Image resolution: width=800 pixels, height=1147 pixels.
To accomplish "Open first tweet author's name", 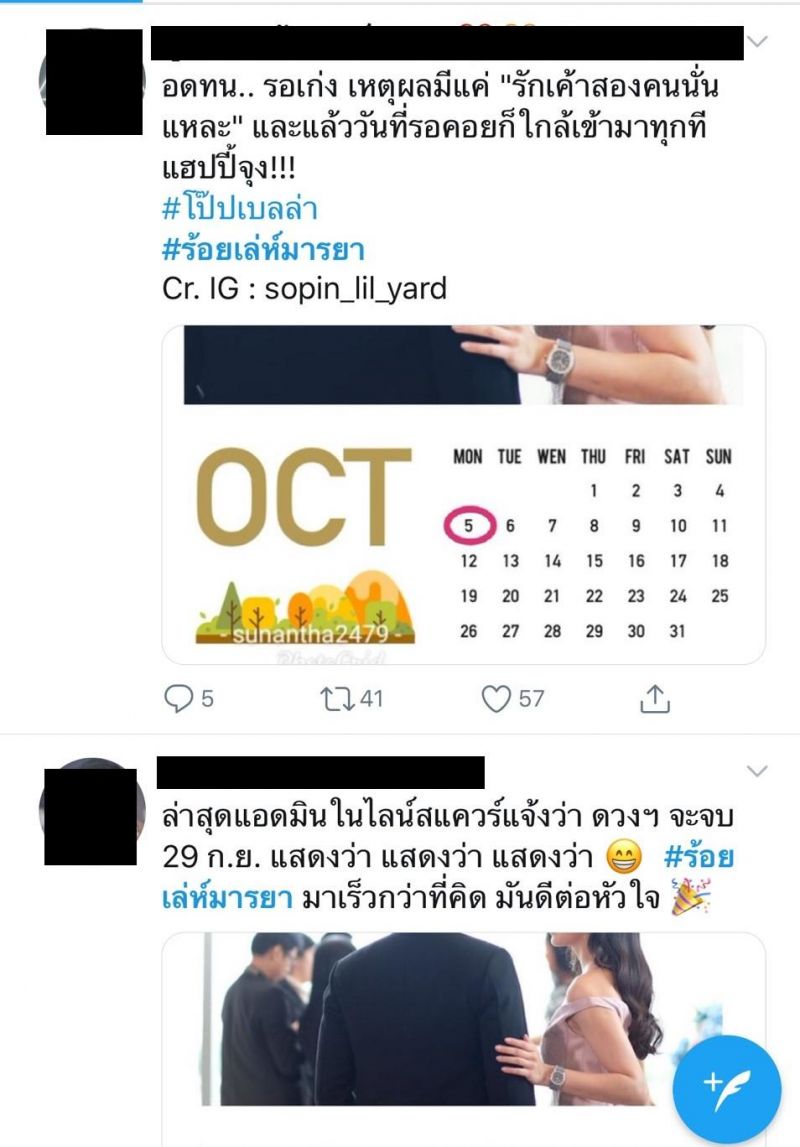I will (447, 42).
